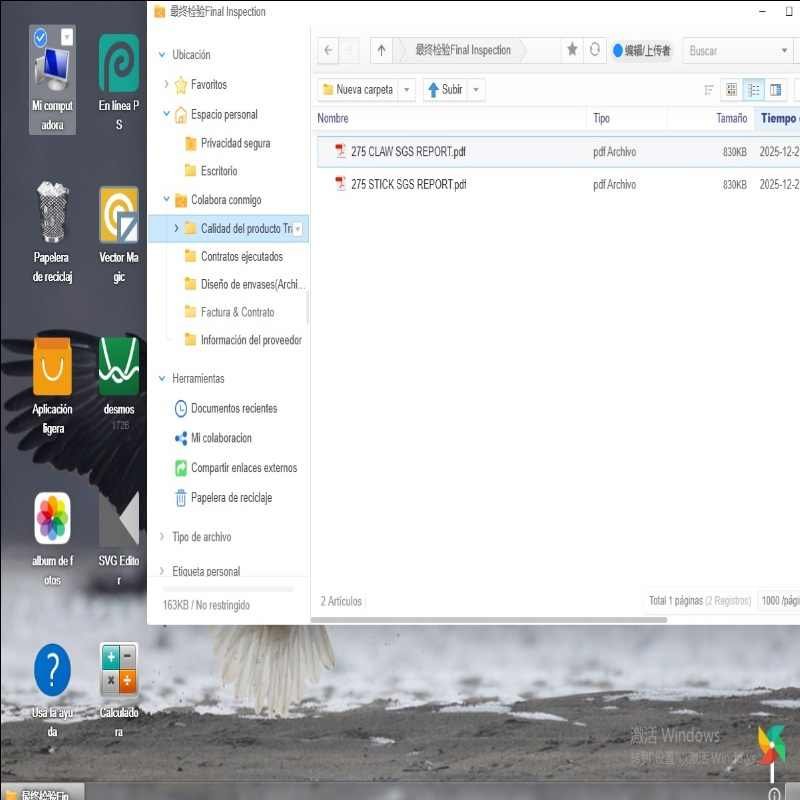The image size is (800, 800).
Task: Enable the preview pane view mode
Action: [776, 89]
